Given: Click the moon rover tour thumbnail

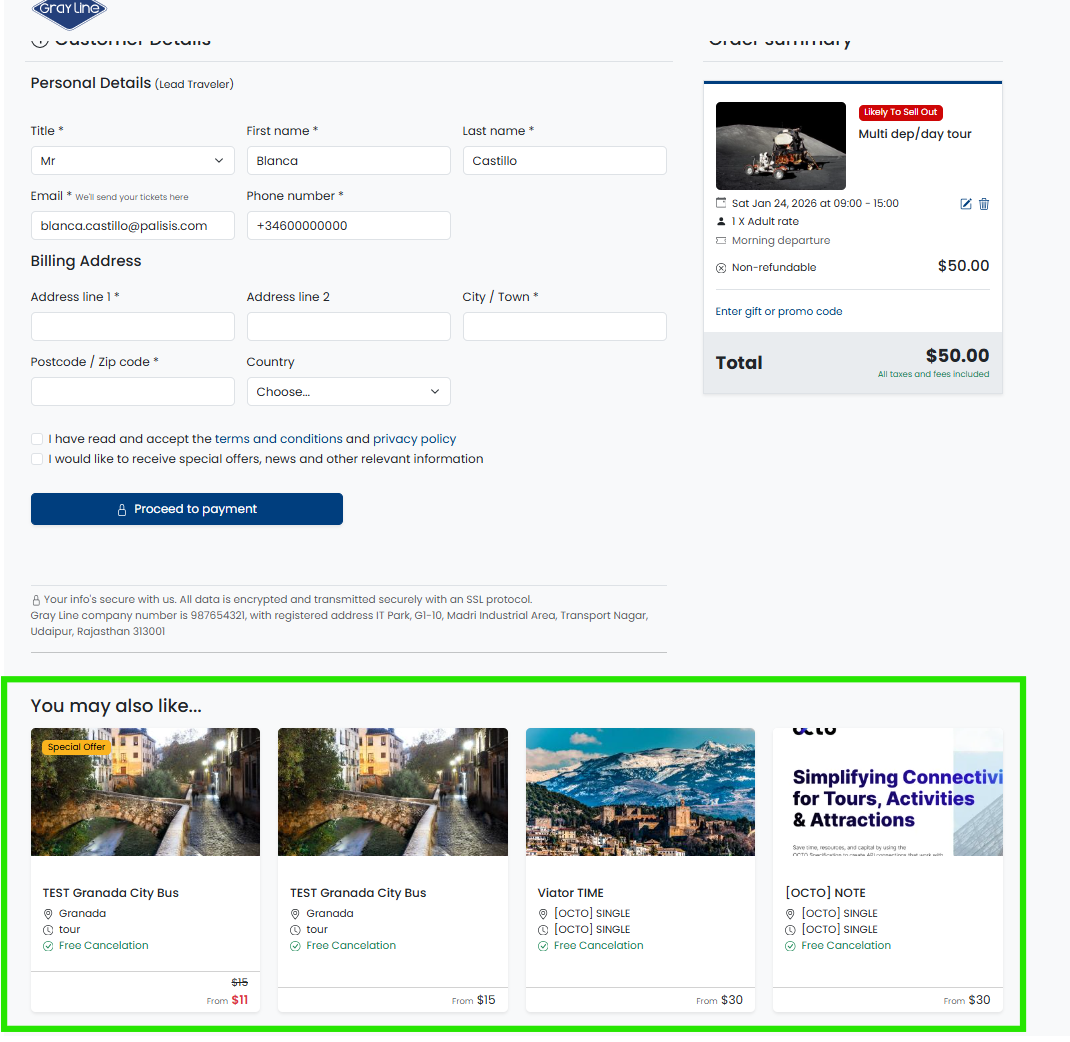Looking at the screenshot, I should pos(781,146).
